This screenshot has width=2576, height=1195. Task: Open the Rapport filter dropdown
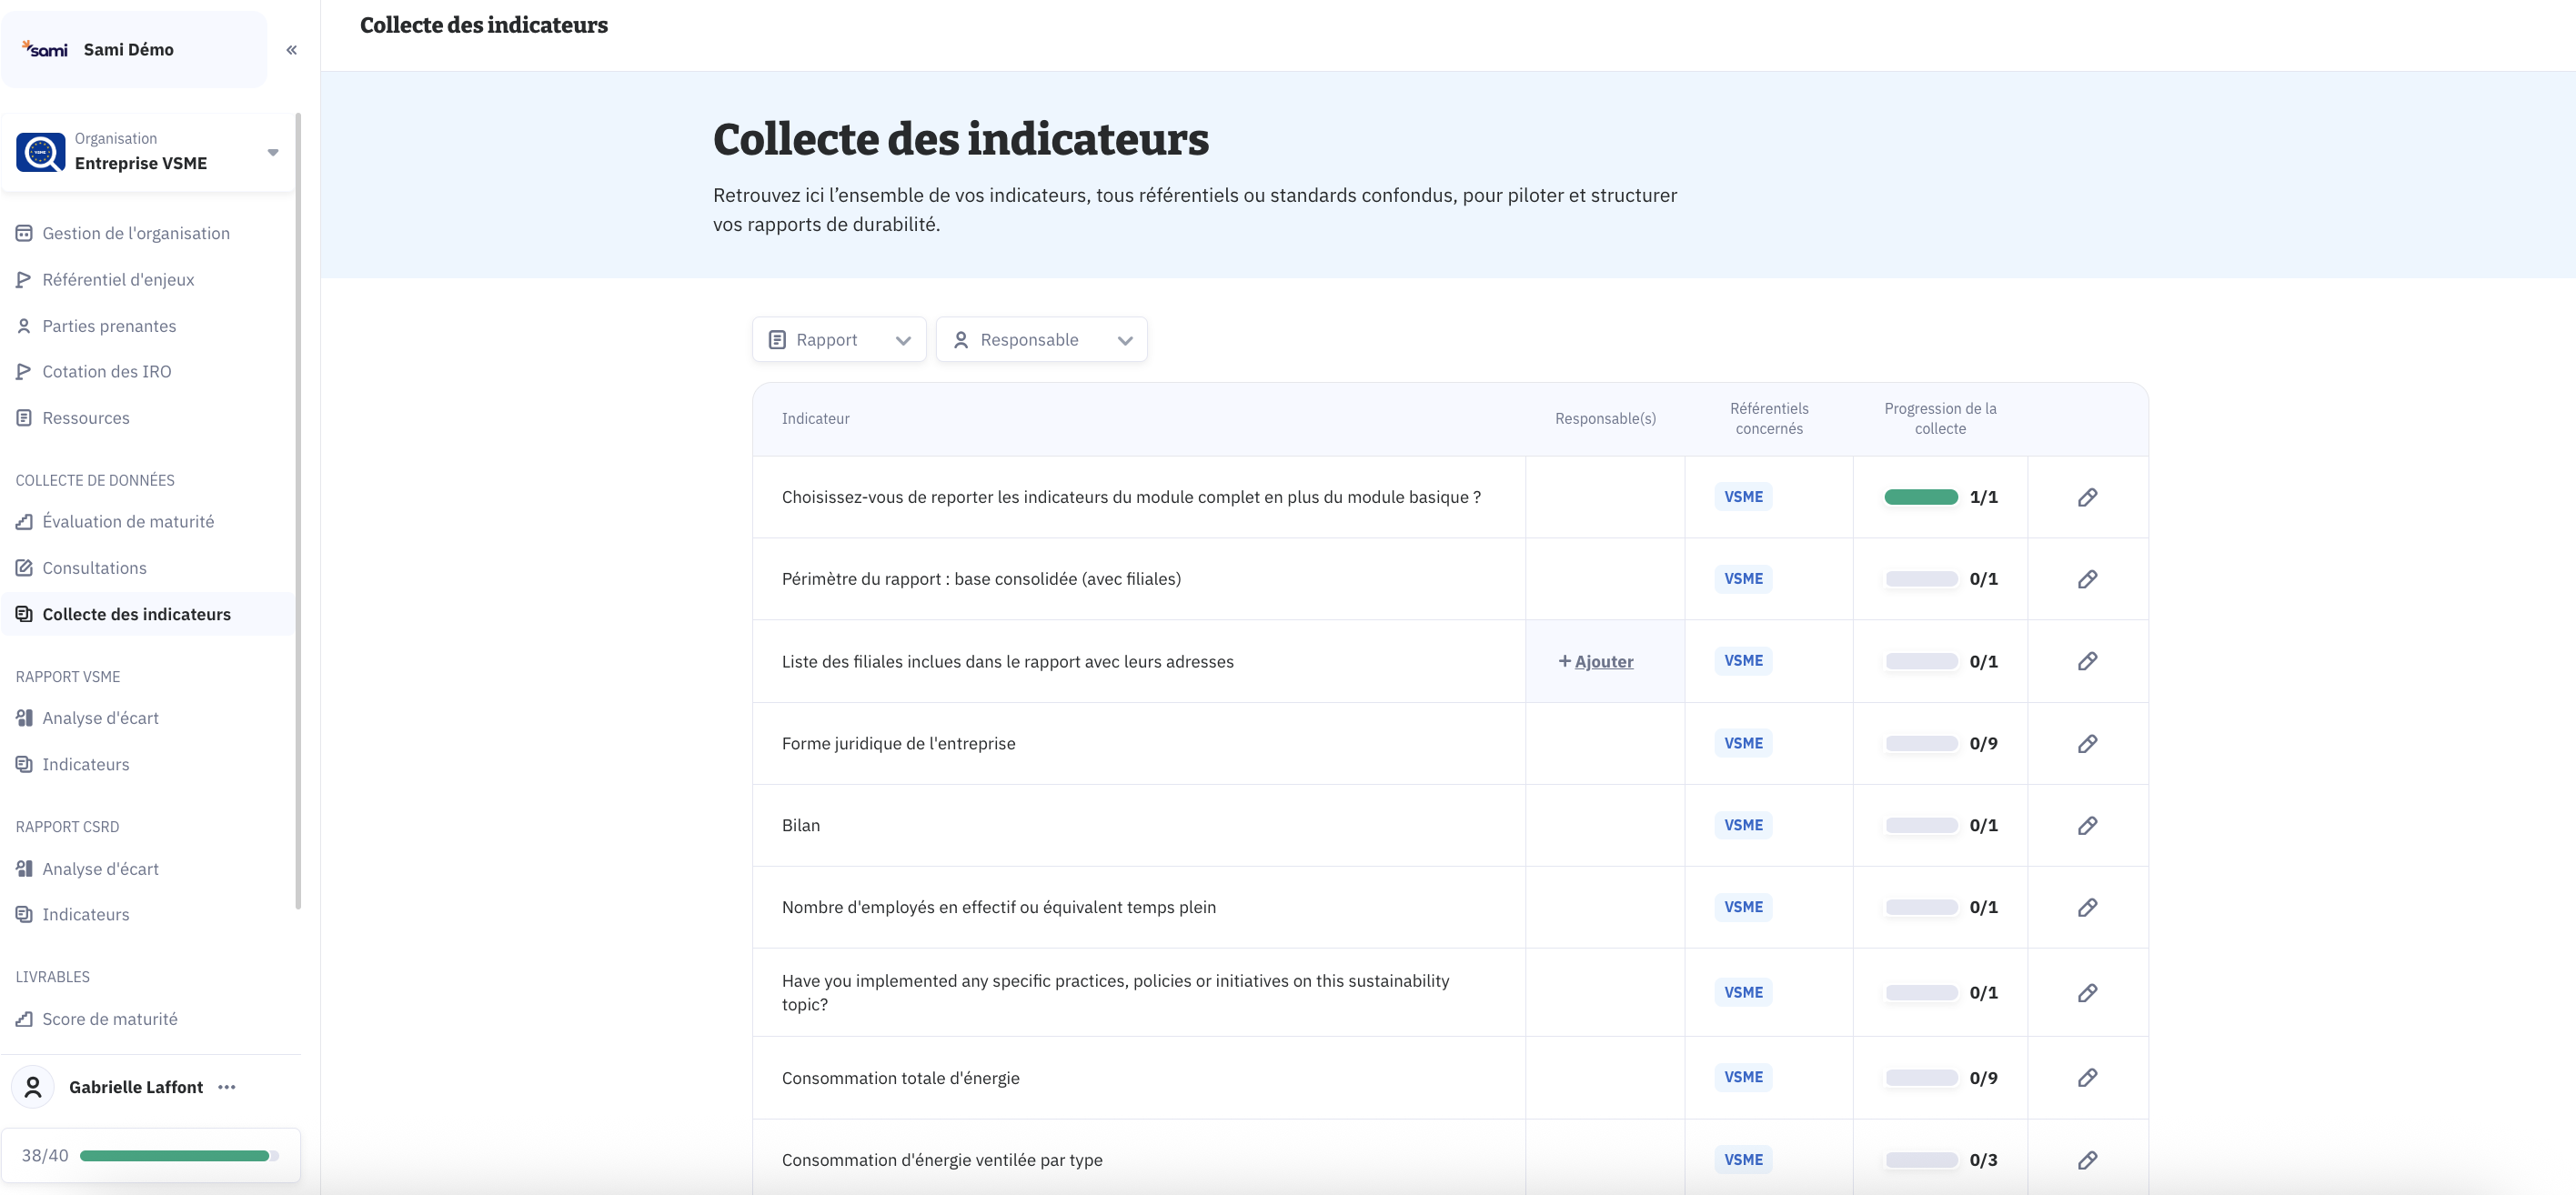tap(838, 340)
